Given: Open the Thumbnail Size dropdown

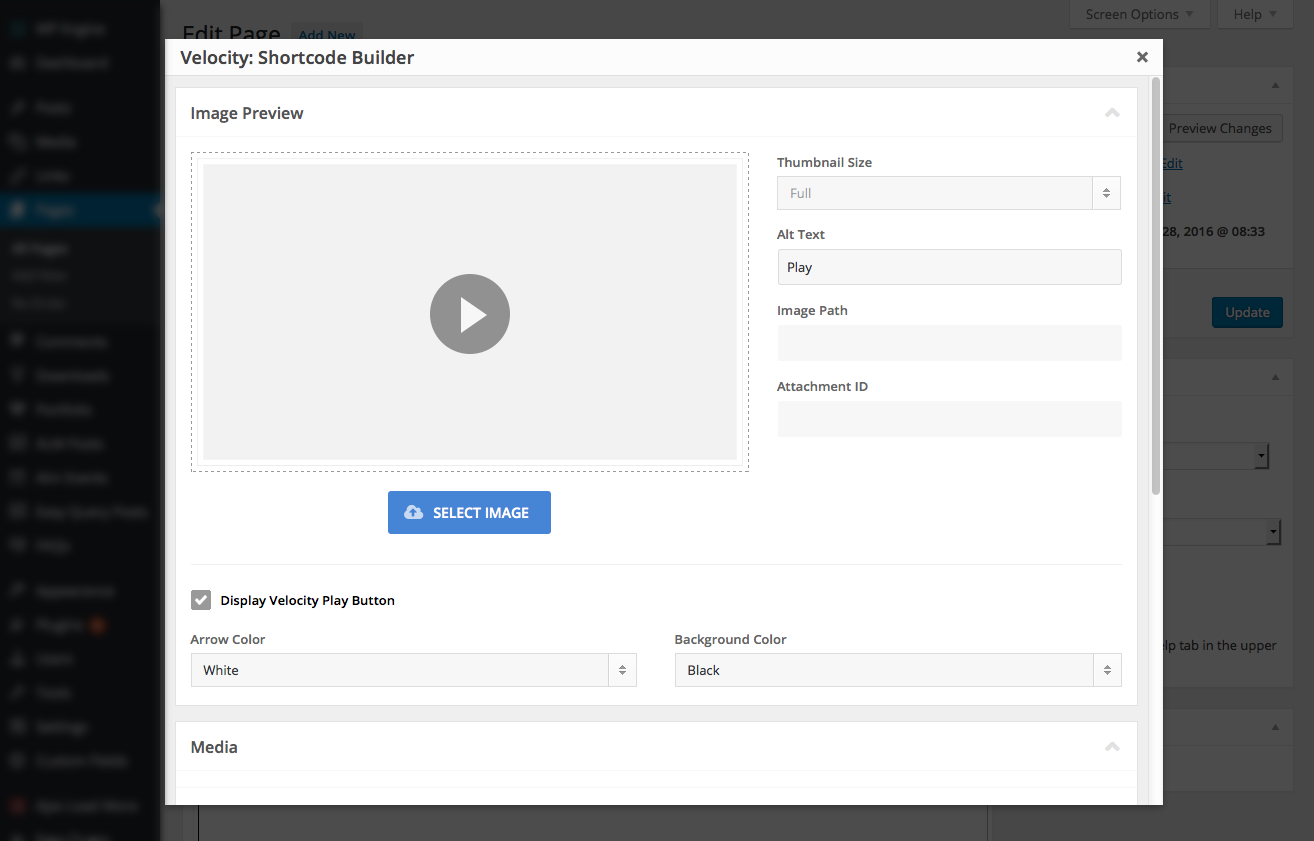Looking at the screenshot, I should [949, 193].
